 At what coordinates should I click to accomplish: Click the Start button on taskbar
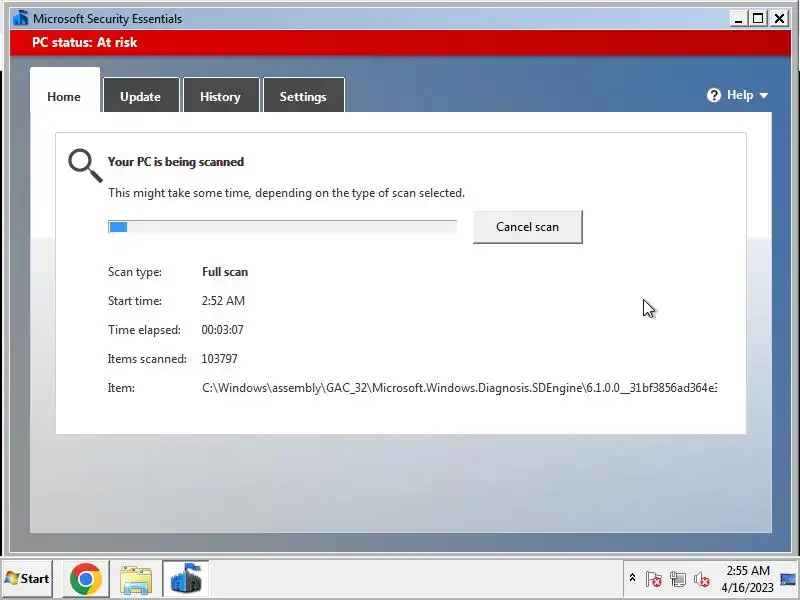tap(28, 579)
